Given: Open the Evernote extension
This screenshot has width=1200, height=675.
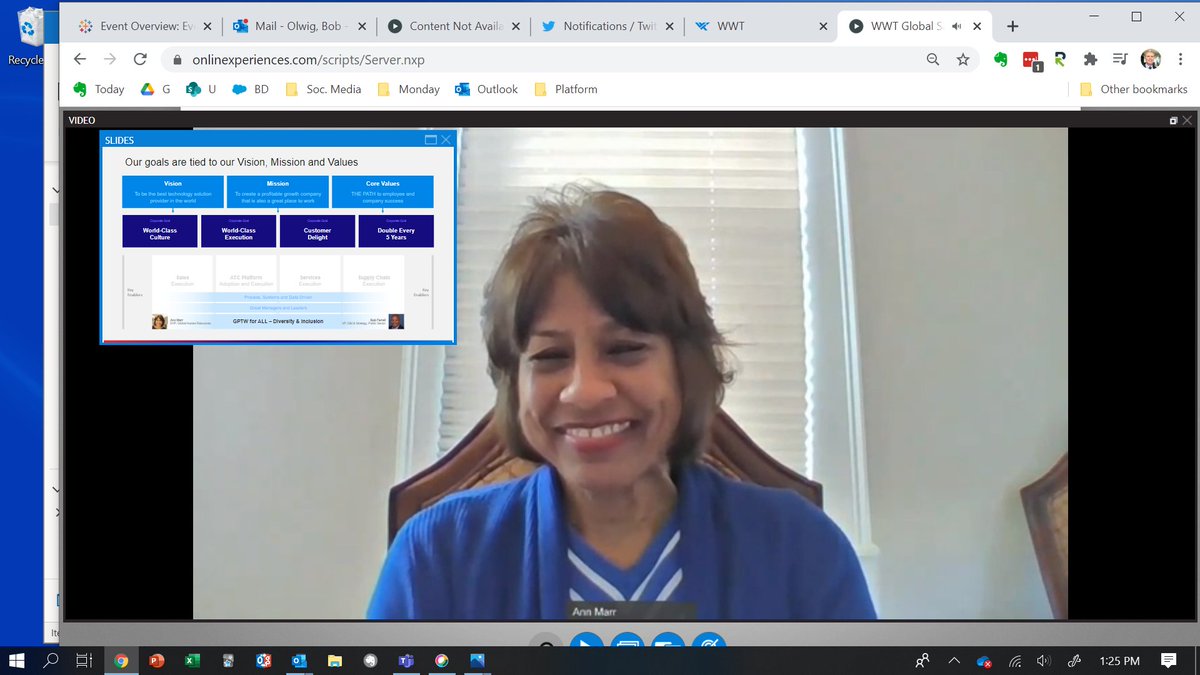Looking at the screenshot, I should (x=1001, y=59).
